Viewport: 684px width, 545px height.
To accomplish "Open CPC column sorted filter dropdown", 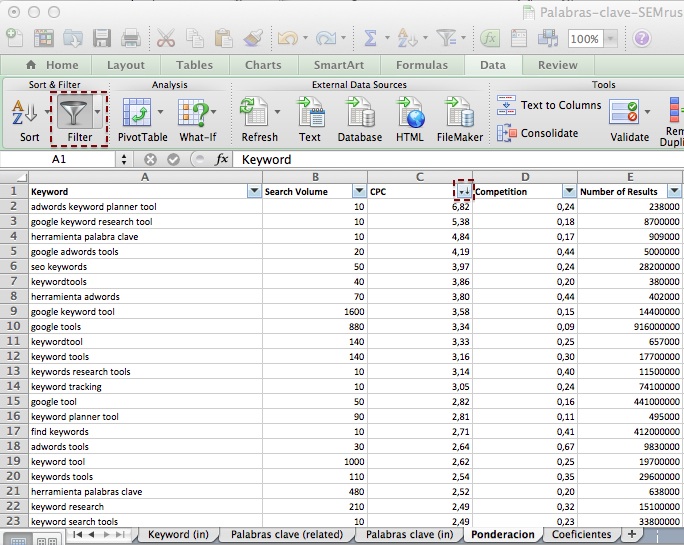I will pos(463,191).
